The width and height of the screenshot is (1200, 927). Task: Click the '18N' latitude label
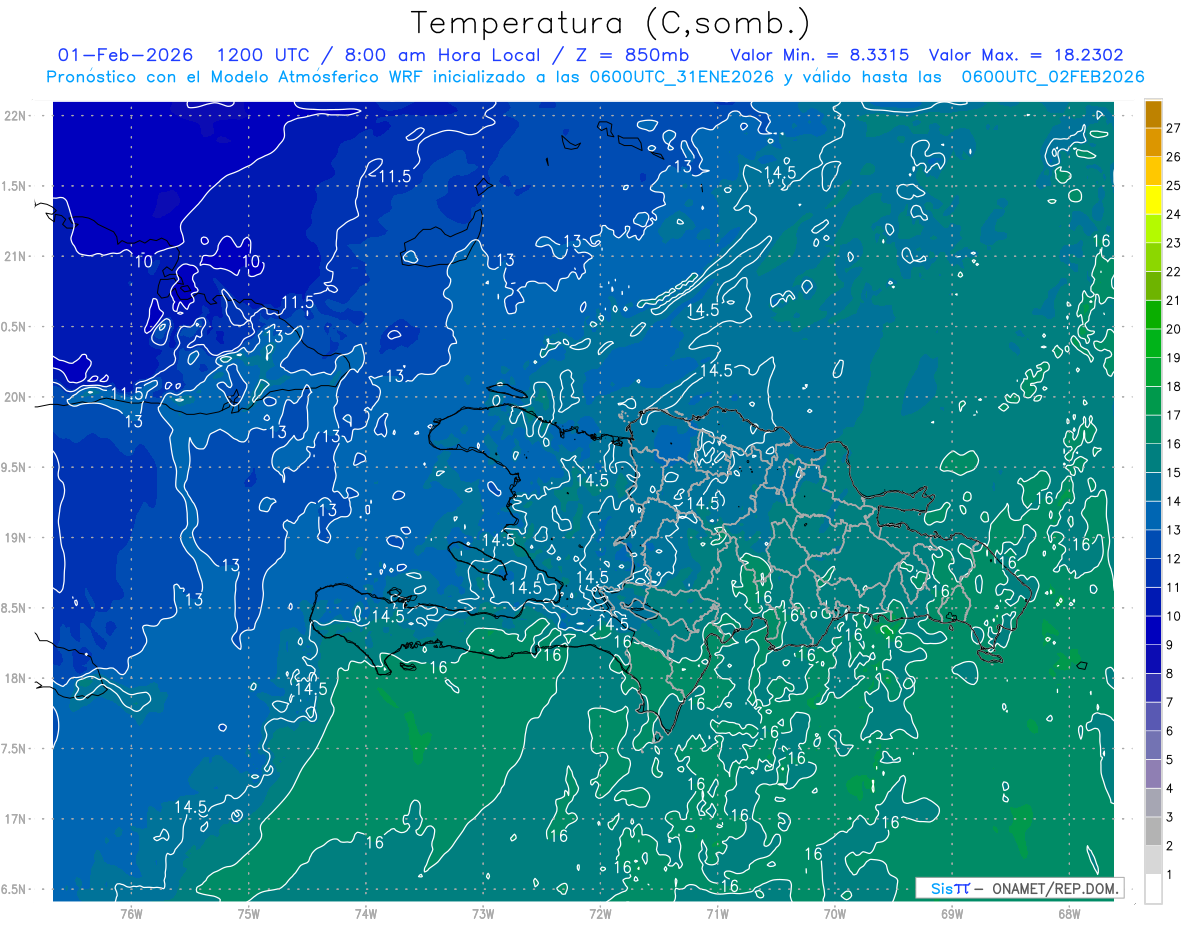tap(15, 678)
